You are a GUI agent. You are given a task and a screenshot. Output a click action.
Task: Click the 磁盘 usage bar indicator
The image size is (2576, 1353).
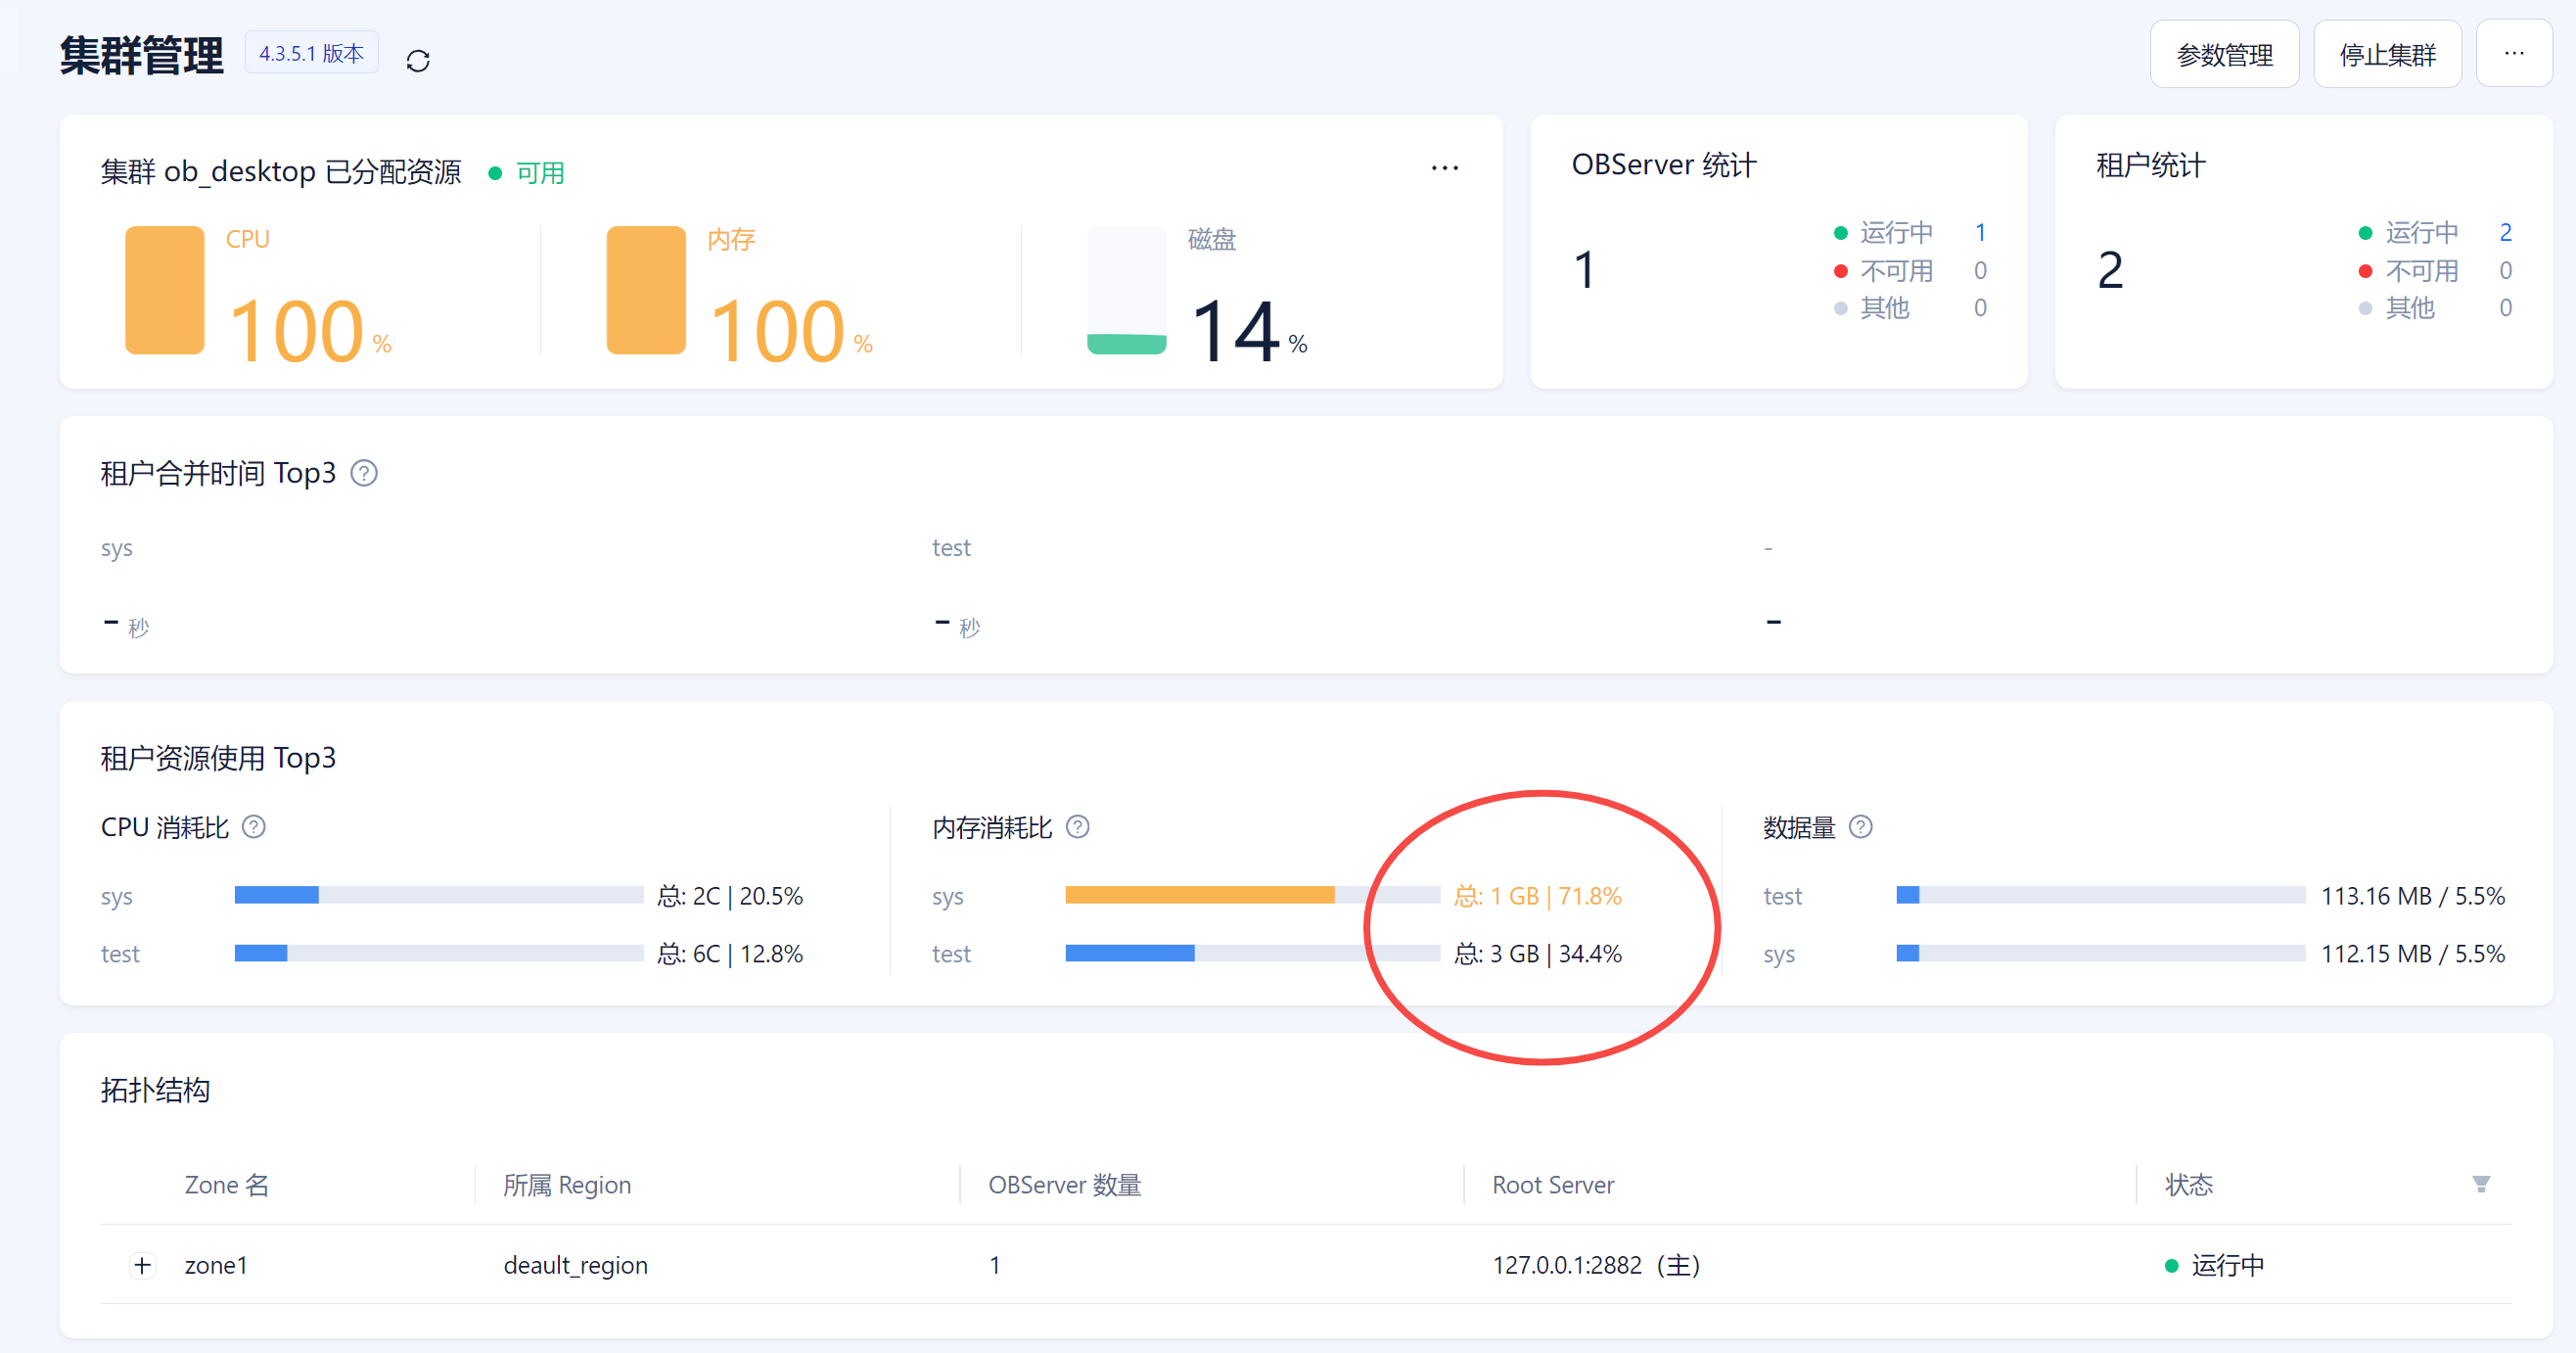tap(1127, 290)
